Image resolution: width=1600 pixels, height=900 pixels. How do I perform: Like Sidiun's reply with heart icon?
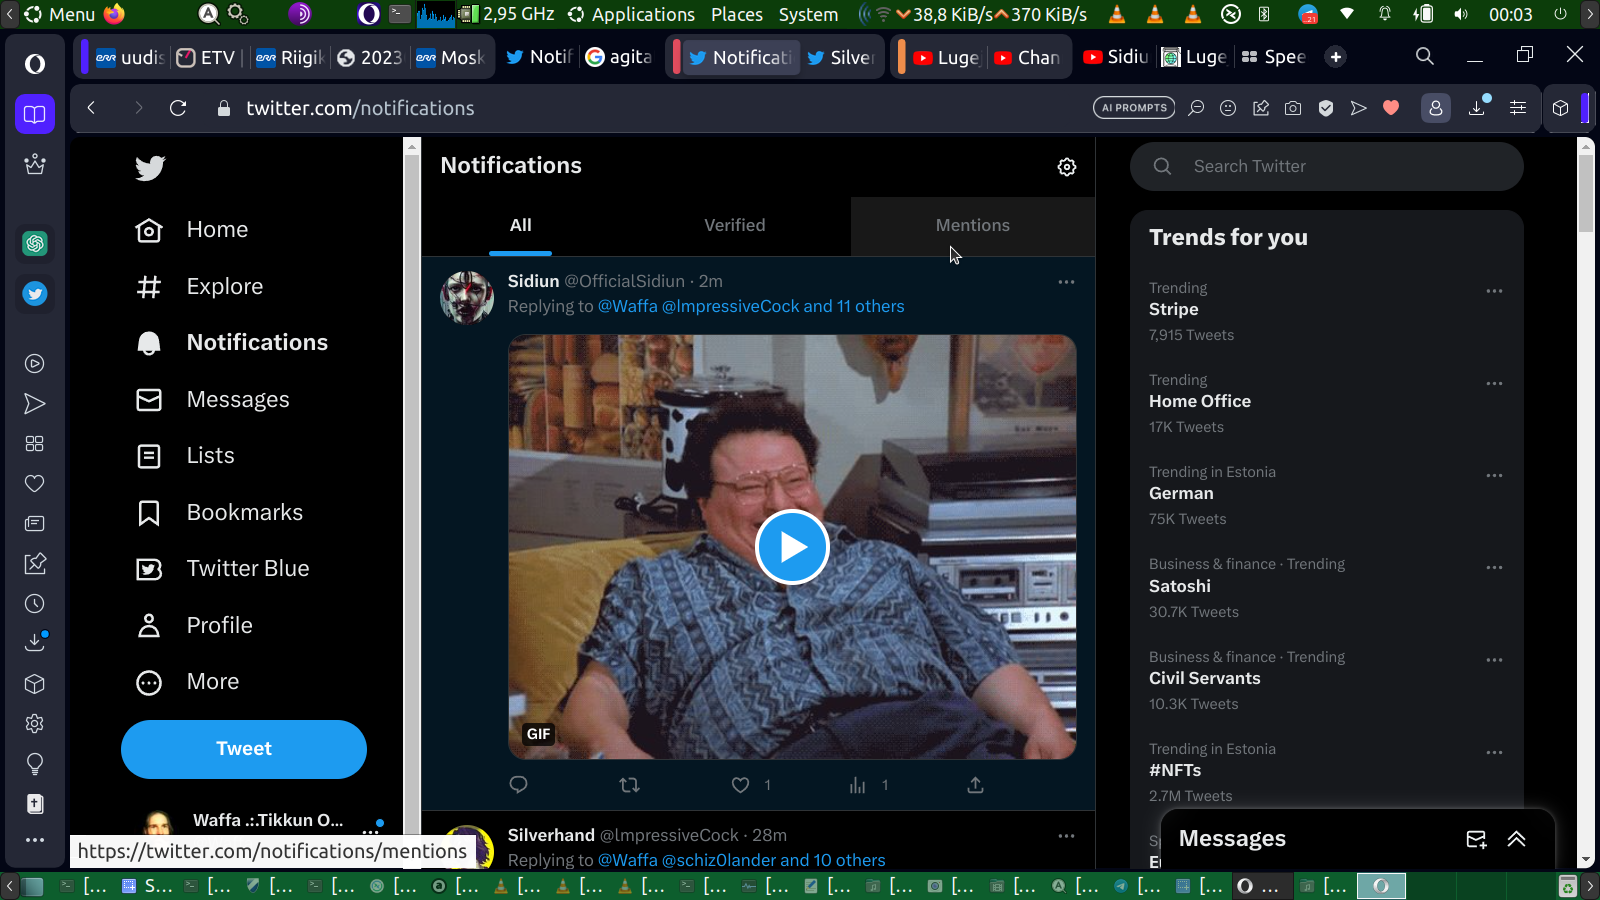pos(740,785)
